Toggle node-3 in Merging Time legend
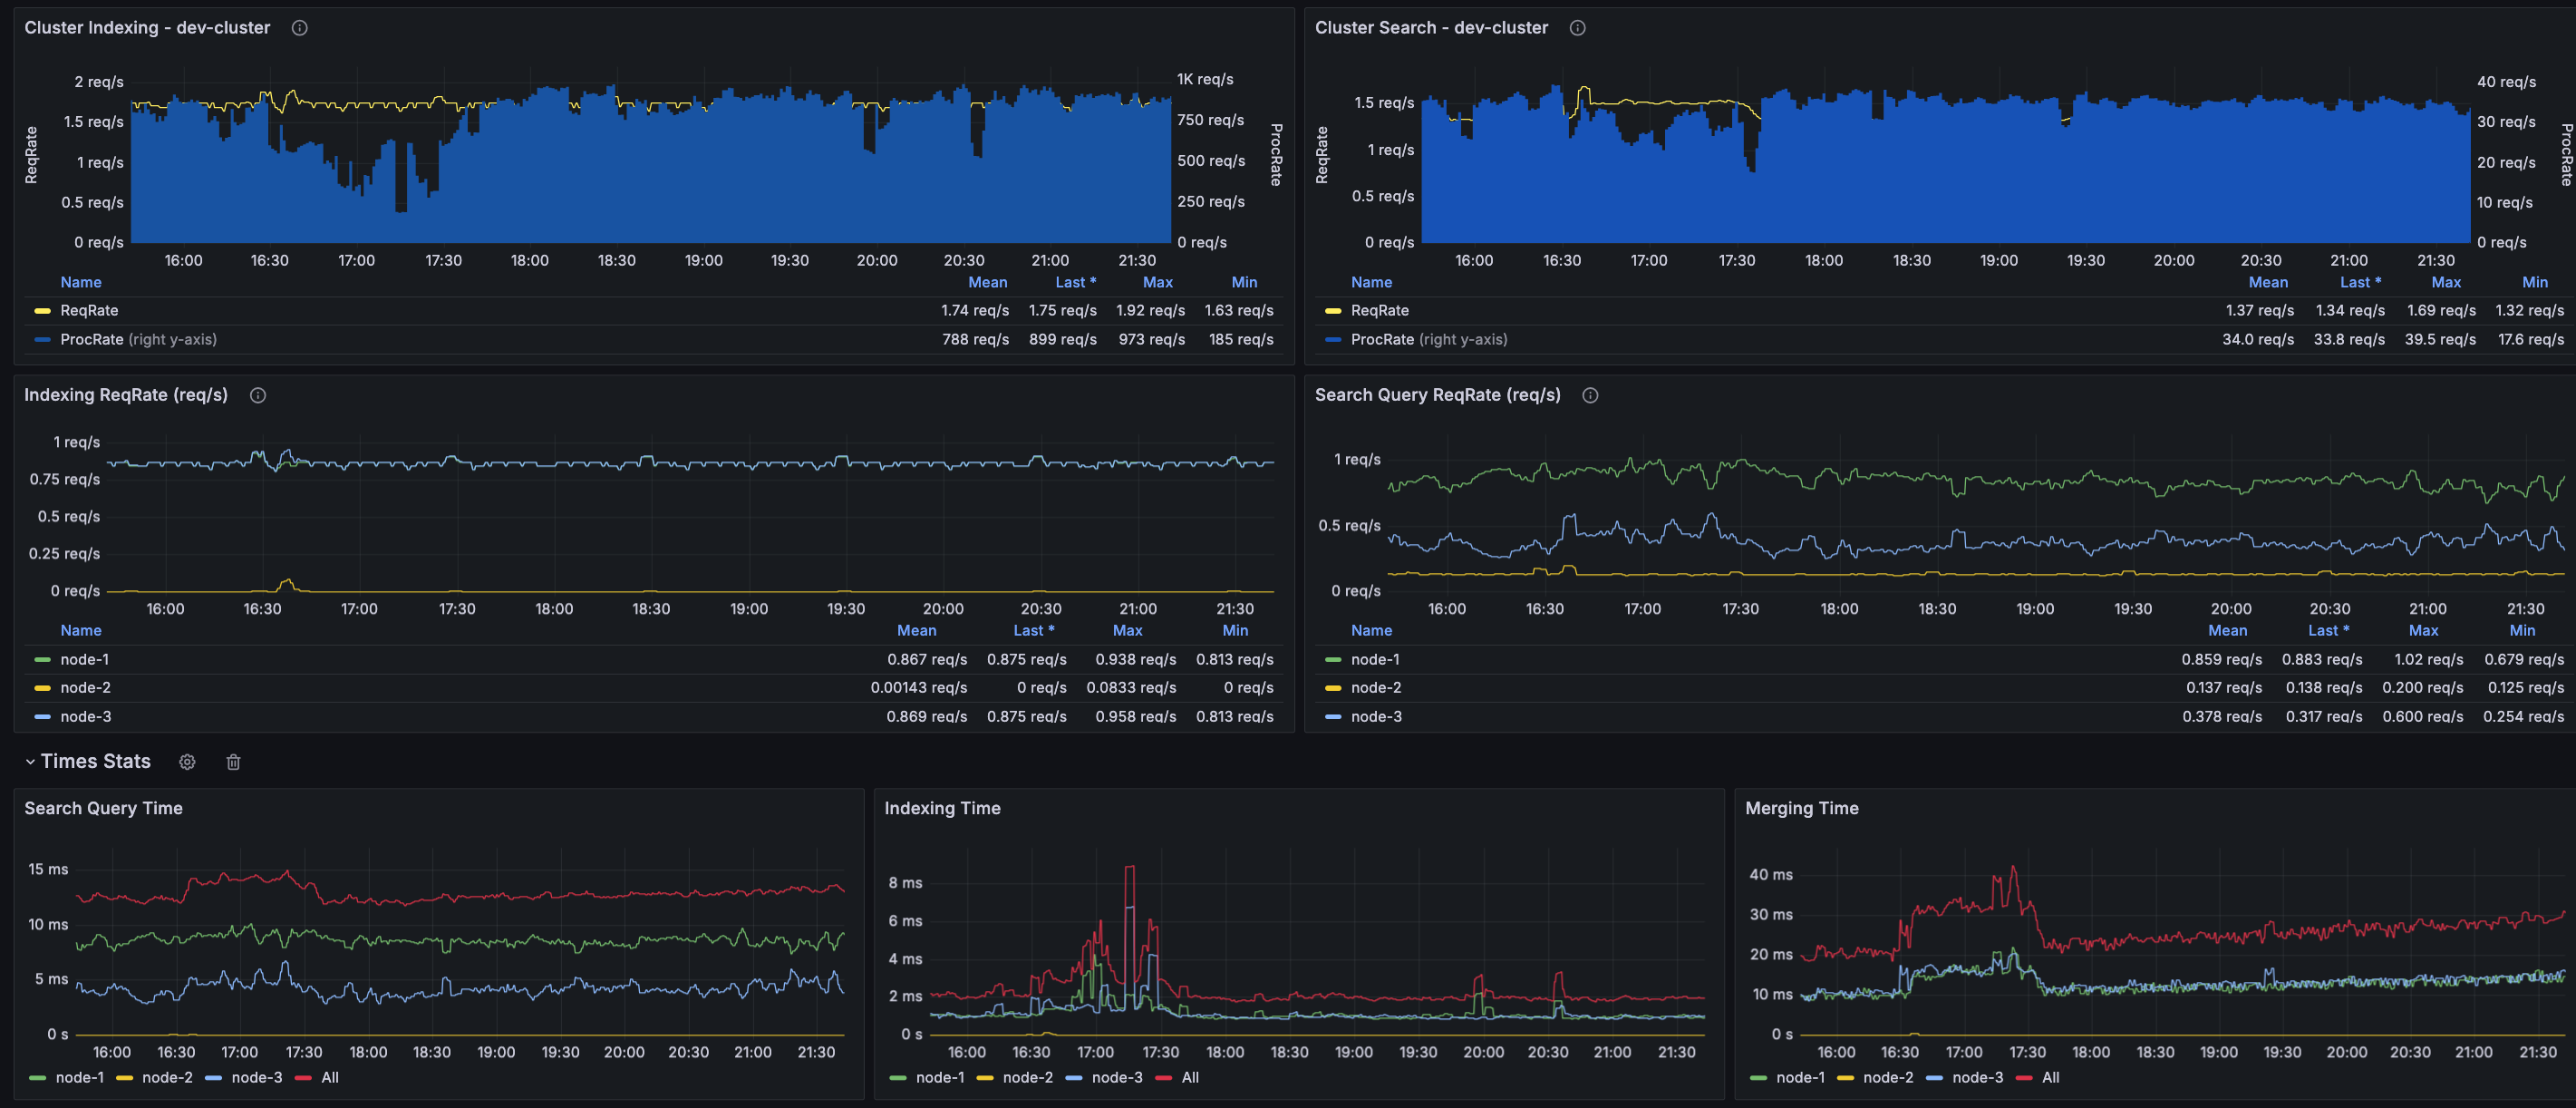The image size is (2576, 1108). pos(1978,1078)
